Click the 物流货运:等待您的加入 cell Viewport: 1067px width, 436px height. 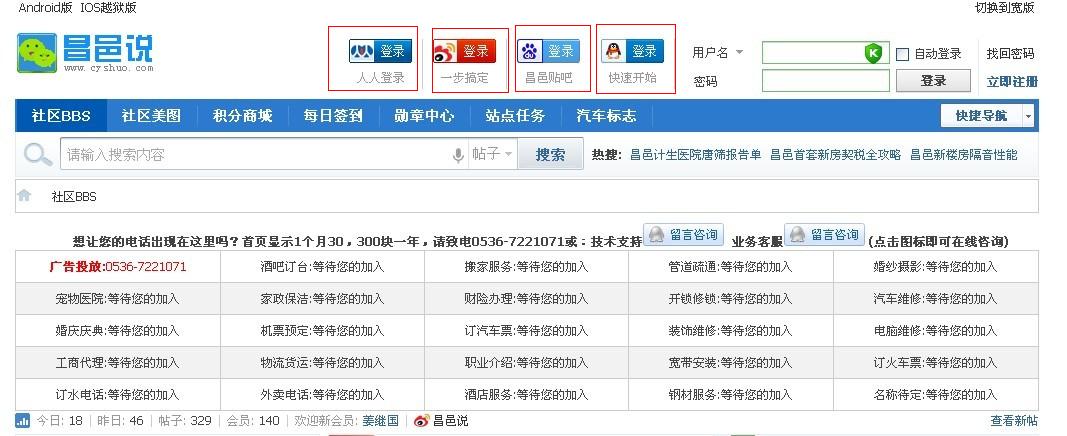323,363
